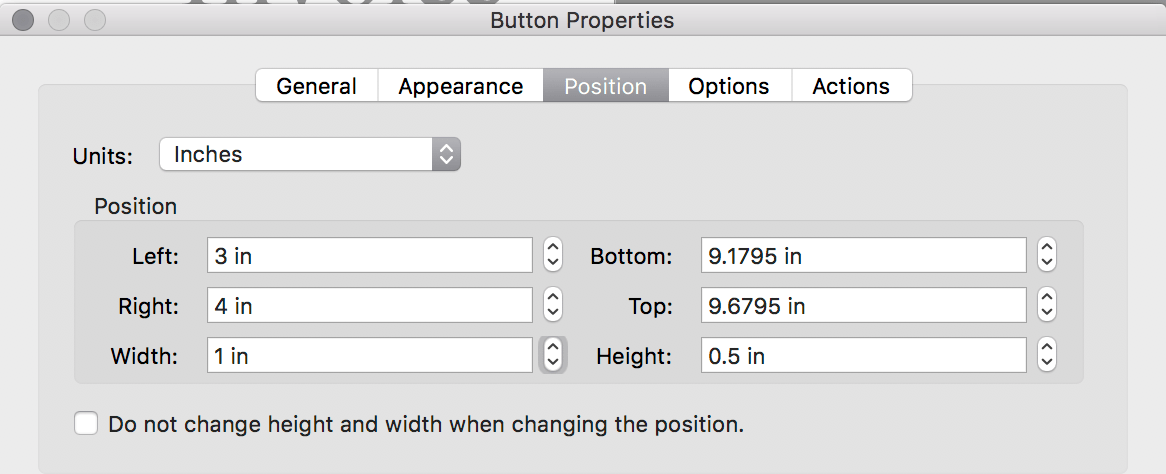Viewport: 1166px width, 474px height.
Task: Click the stepper next to Right field
Action: [x=553, y=306]
